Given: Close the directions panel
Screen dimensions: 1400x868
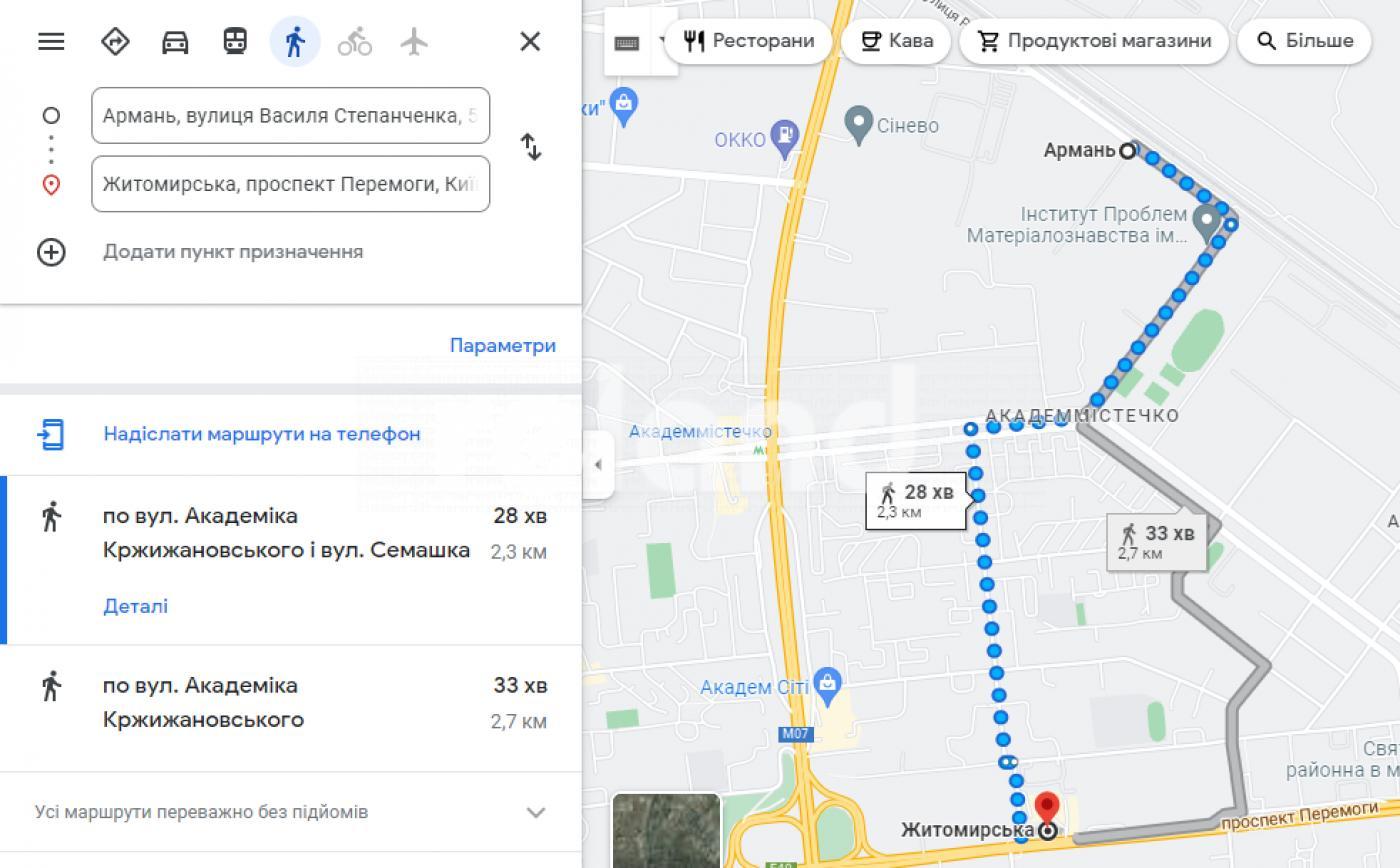Looking at the screenshot, I should pyautogui.click(x=530, y=41).
